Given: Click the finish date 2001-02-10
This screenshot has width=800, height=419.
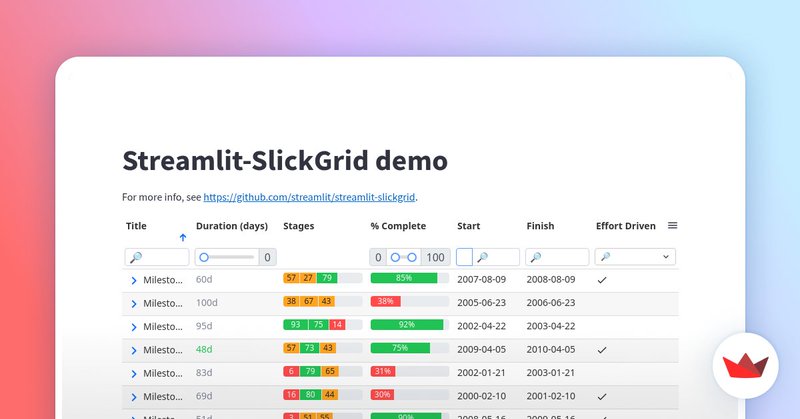Looking at the screenshot, I should (551, 396).
